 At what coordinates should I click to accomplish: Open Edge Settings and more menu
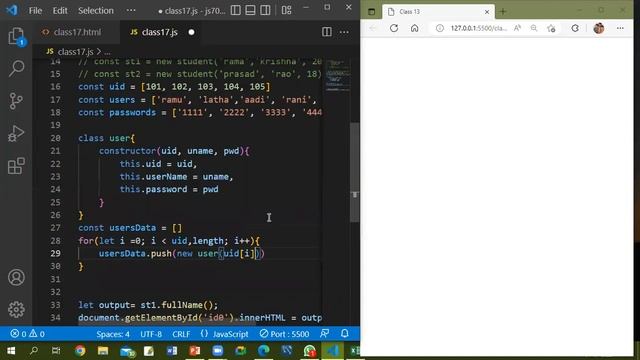(620, 28)
